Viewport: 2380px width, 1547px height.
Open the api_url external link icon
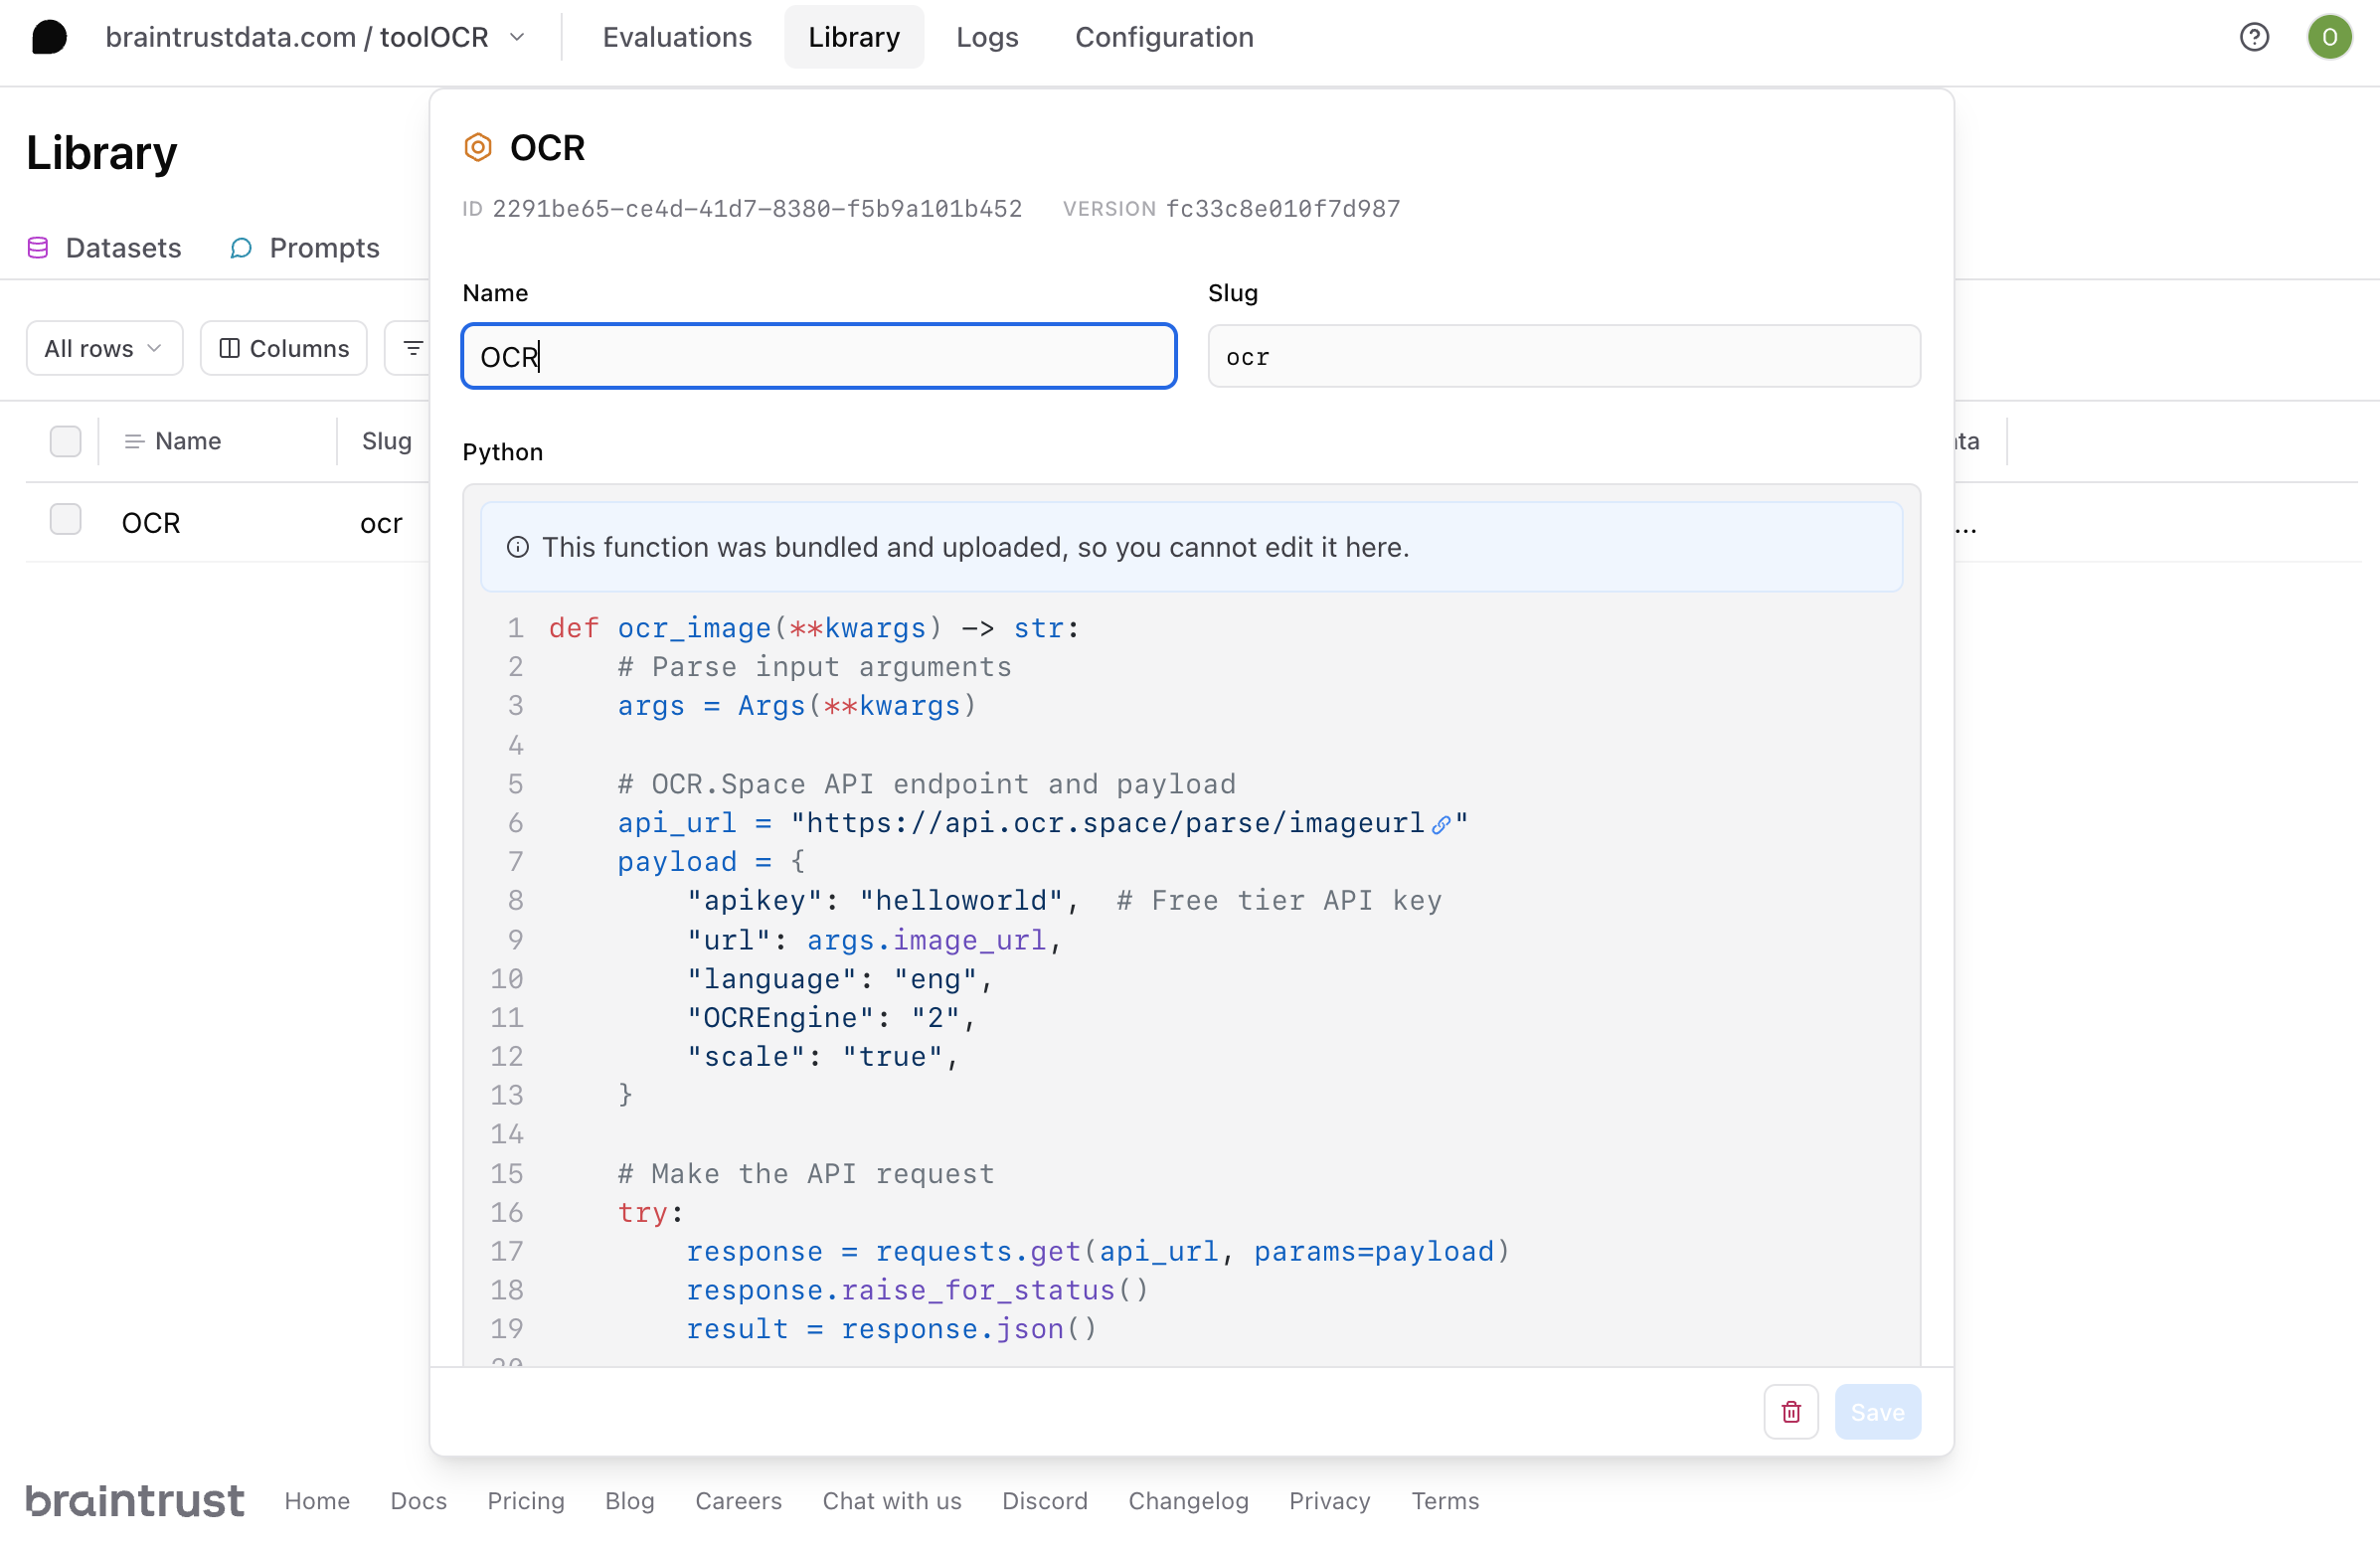click(x=1441, y=824)
